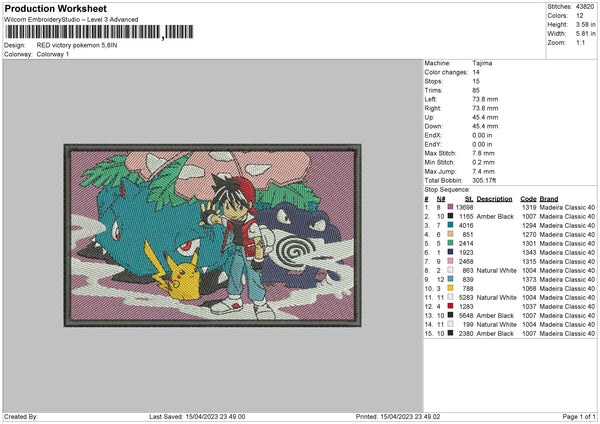Click the Page 1 of 1 indicator
Image resolution: width=600 pixels, height=424 pixels.
[x=579, y=416]
